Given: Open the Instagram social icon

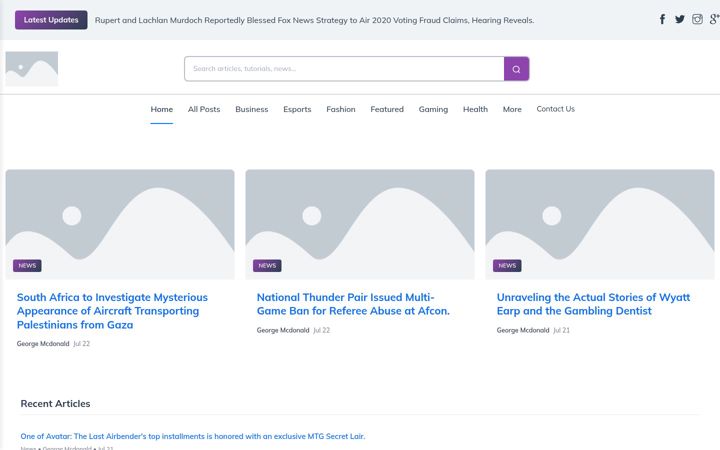Looking at the screenshot, I should click(x=697, y=19).
